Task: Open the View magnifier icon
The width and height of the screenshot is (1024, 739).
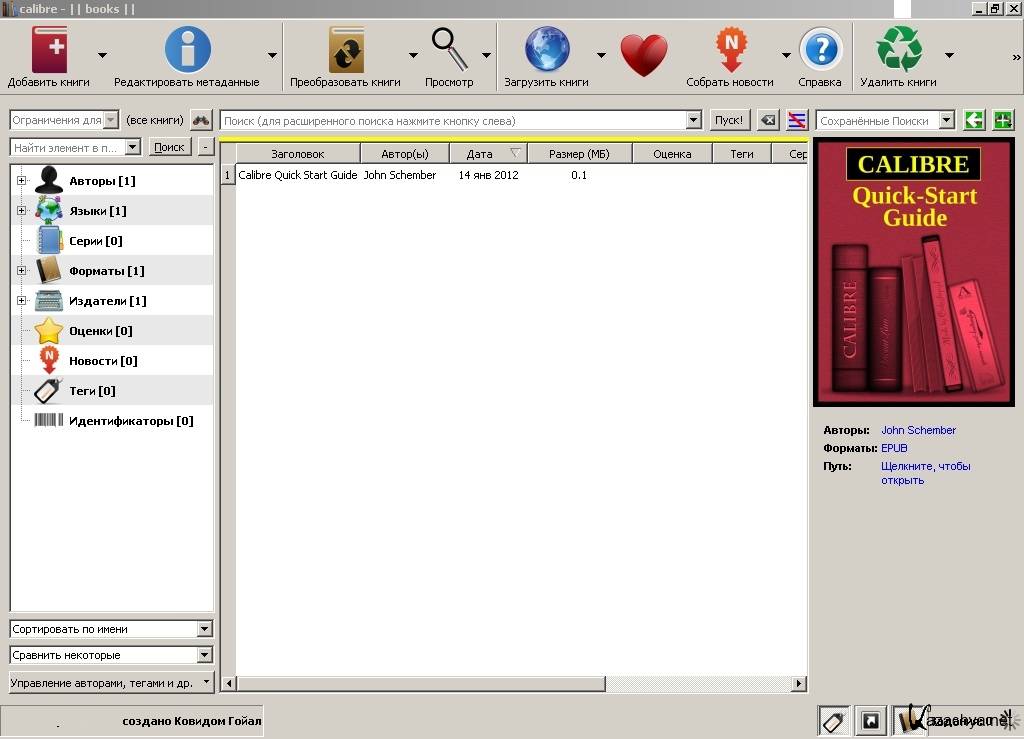Action: pos(449,50)
